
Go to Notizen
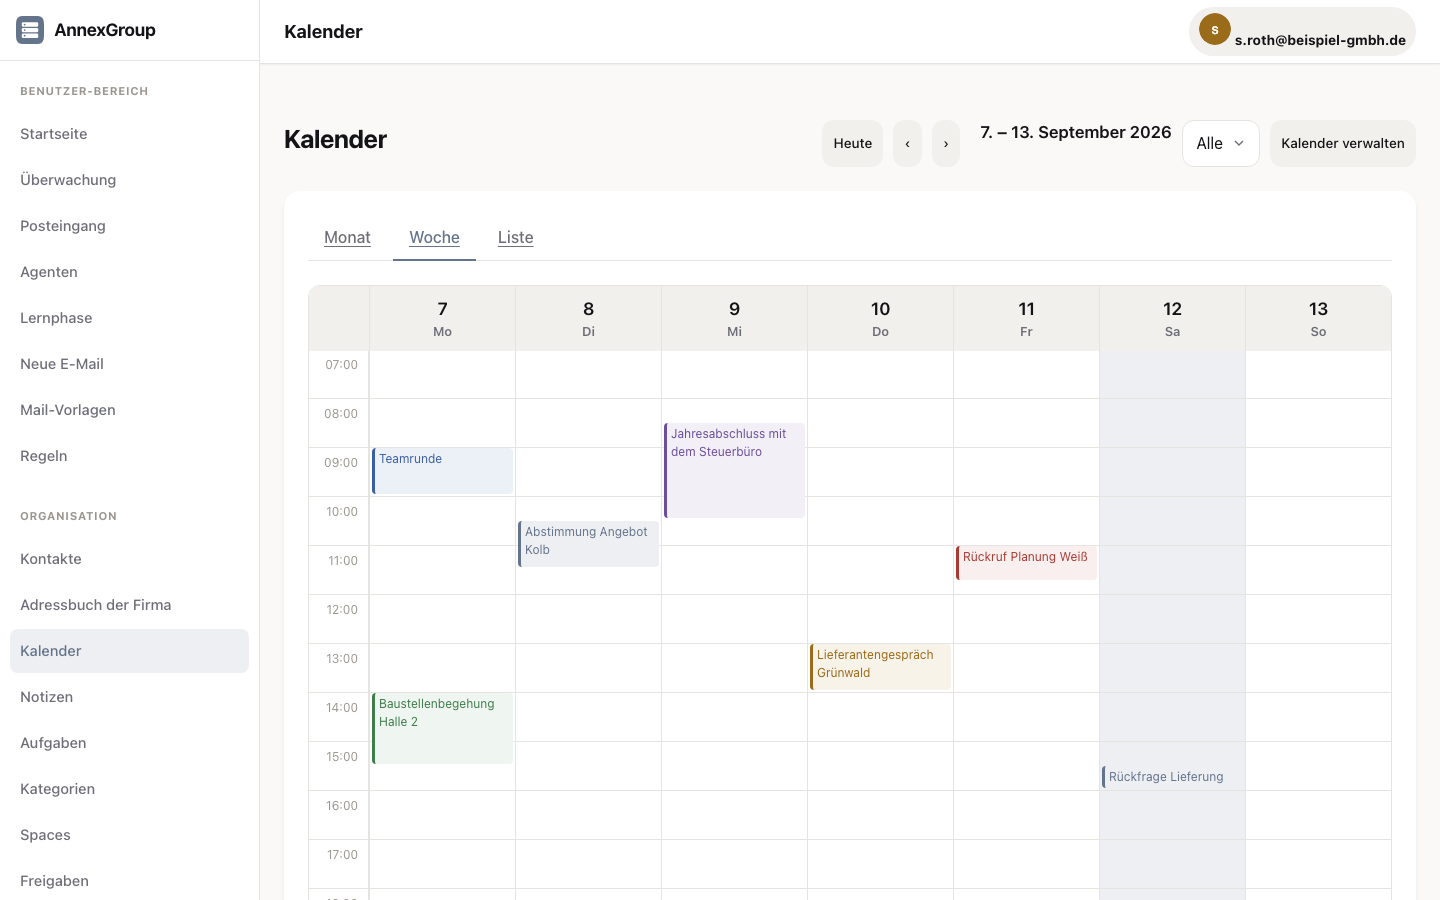[129, 697]
